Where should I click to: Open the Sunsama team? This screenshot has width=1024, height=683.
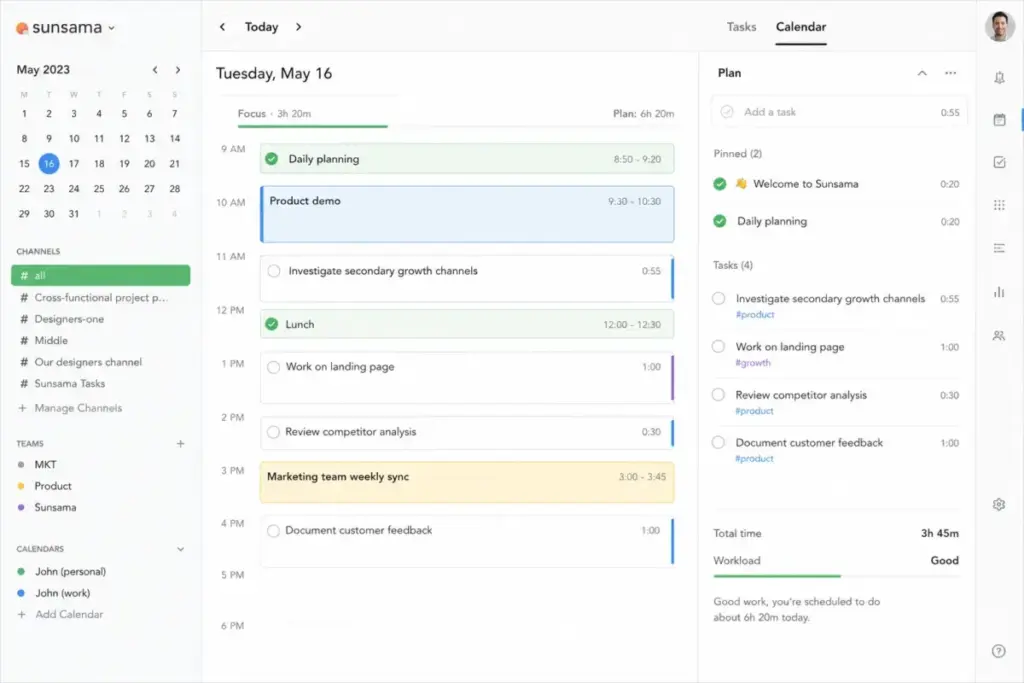pyautogui.click(x=56, y=507)
